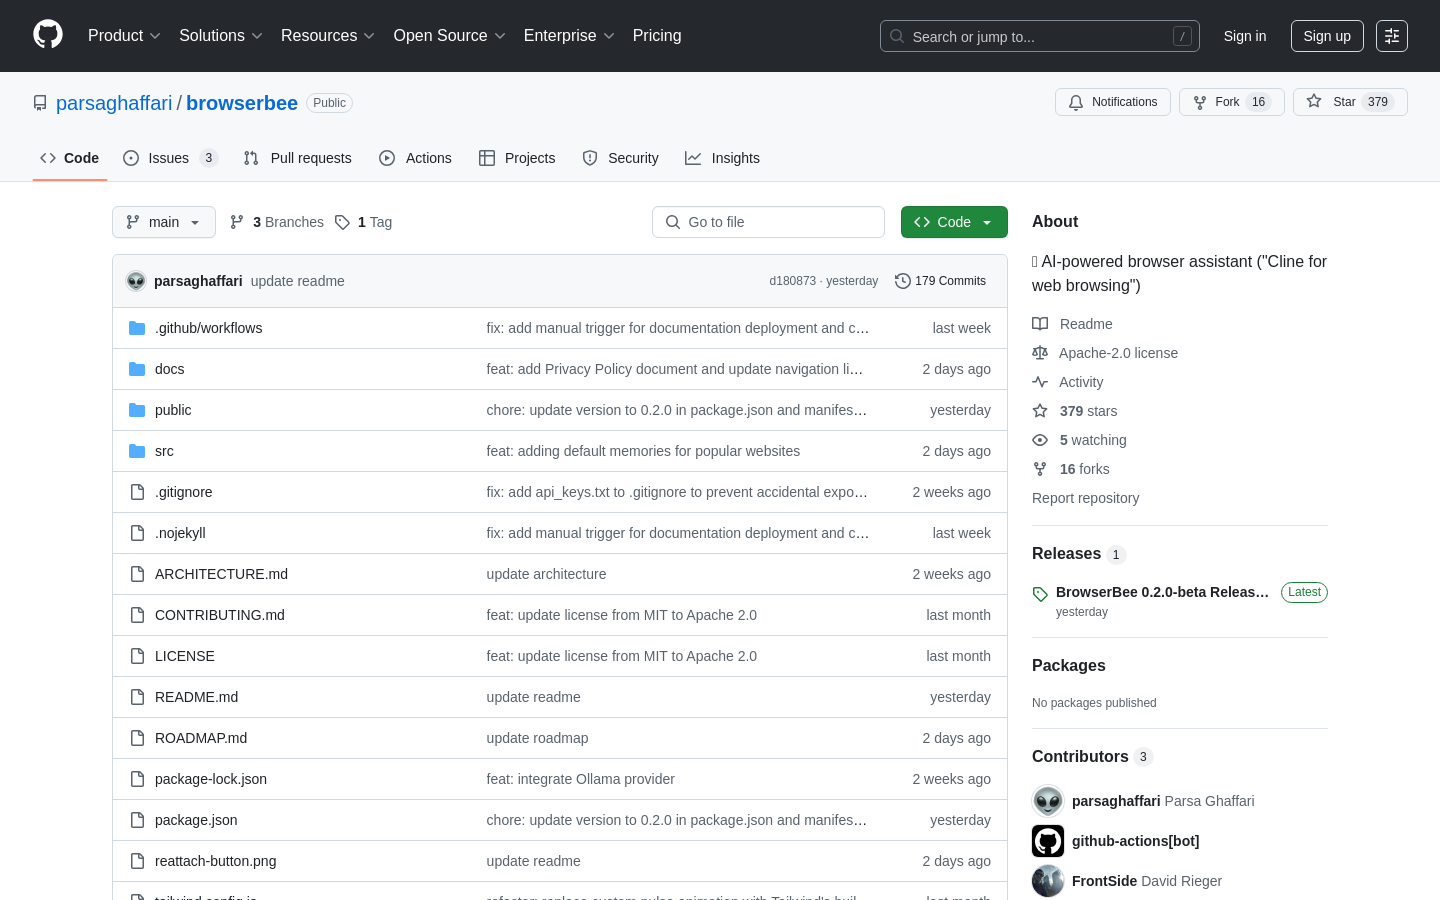
Task: Open the 3 Branches link
Action: pyautogui.click(x=277, y=222)
